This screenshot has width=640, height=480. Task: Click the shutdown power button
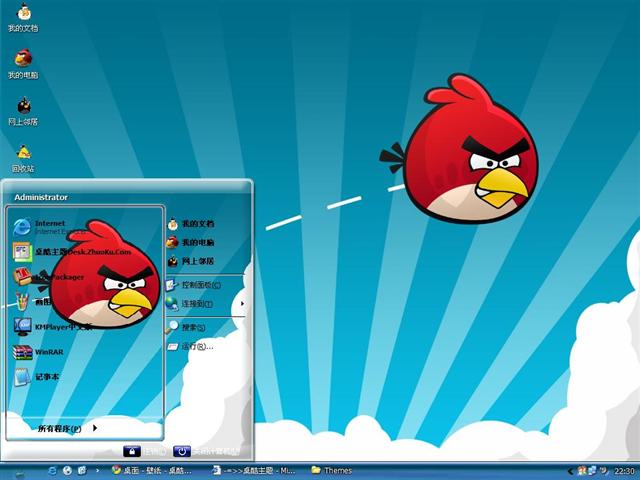pos(182,451)
